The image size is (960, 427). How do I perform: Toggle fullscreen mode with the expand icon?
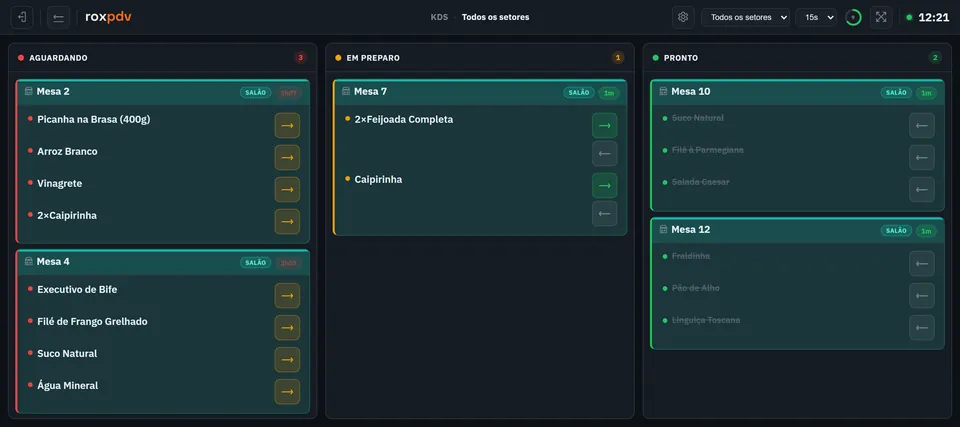tap(881, 17)
